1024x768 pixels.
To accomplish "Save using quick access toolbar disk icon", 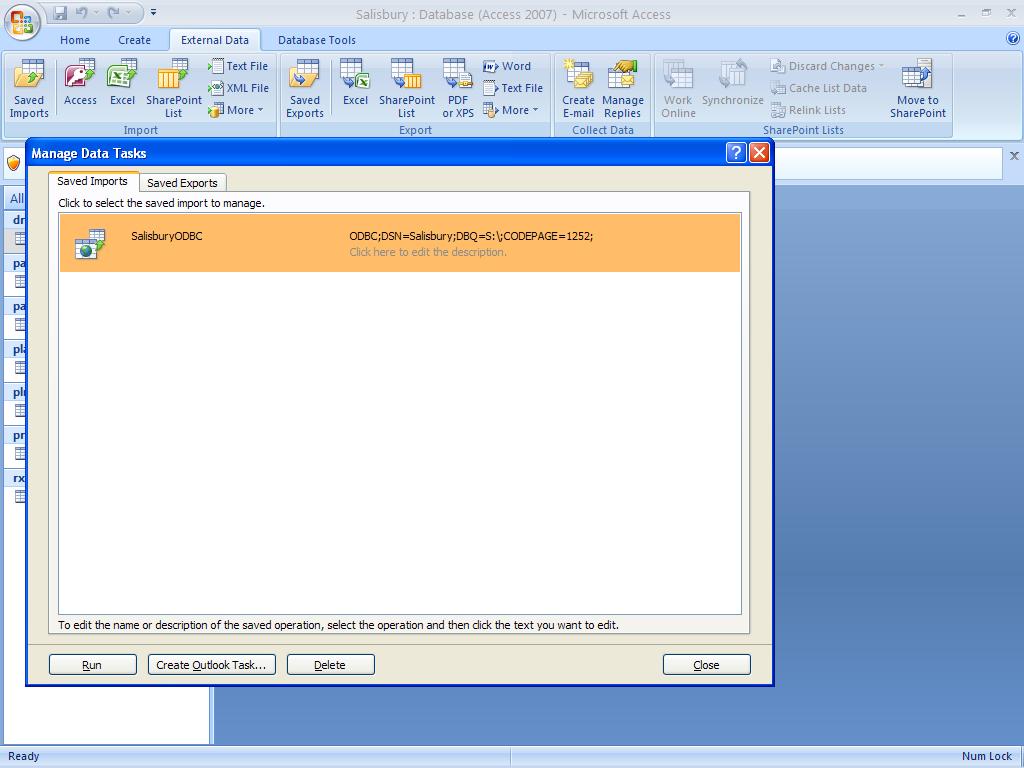I will (x=60, y=13).
